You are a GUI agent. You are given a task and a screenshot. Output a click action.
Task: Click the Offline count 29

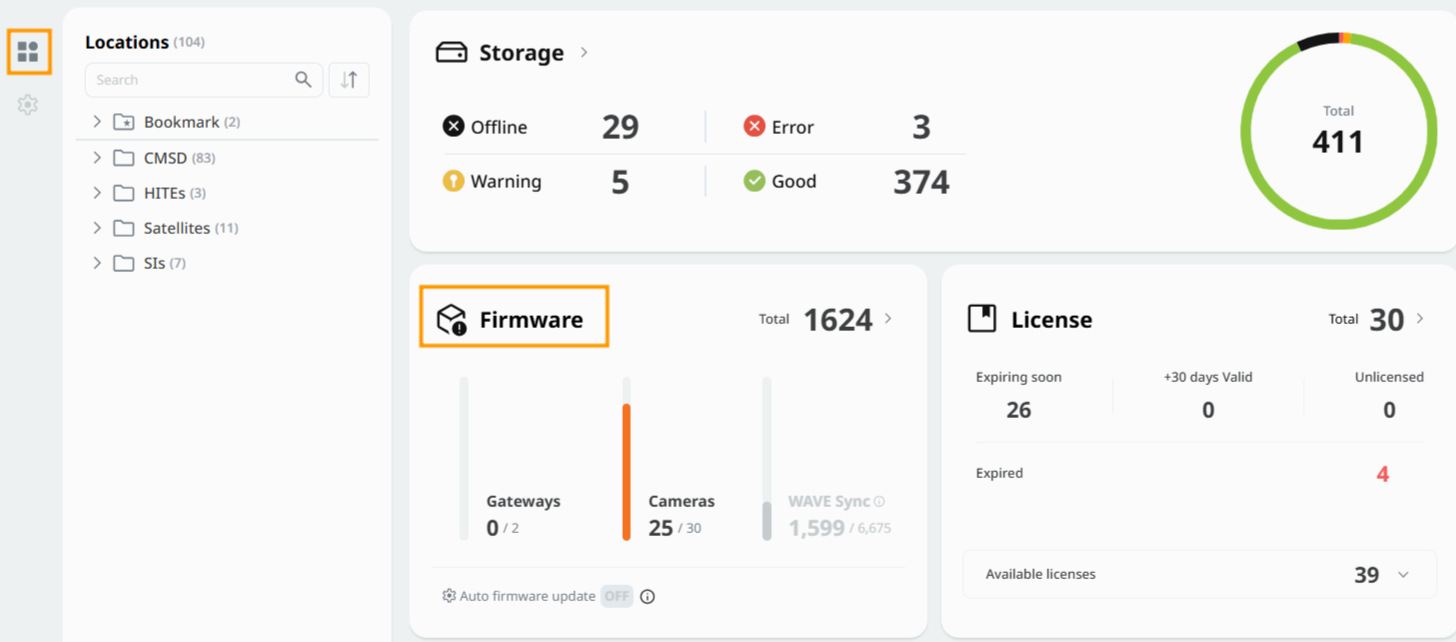coord(620,127)
